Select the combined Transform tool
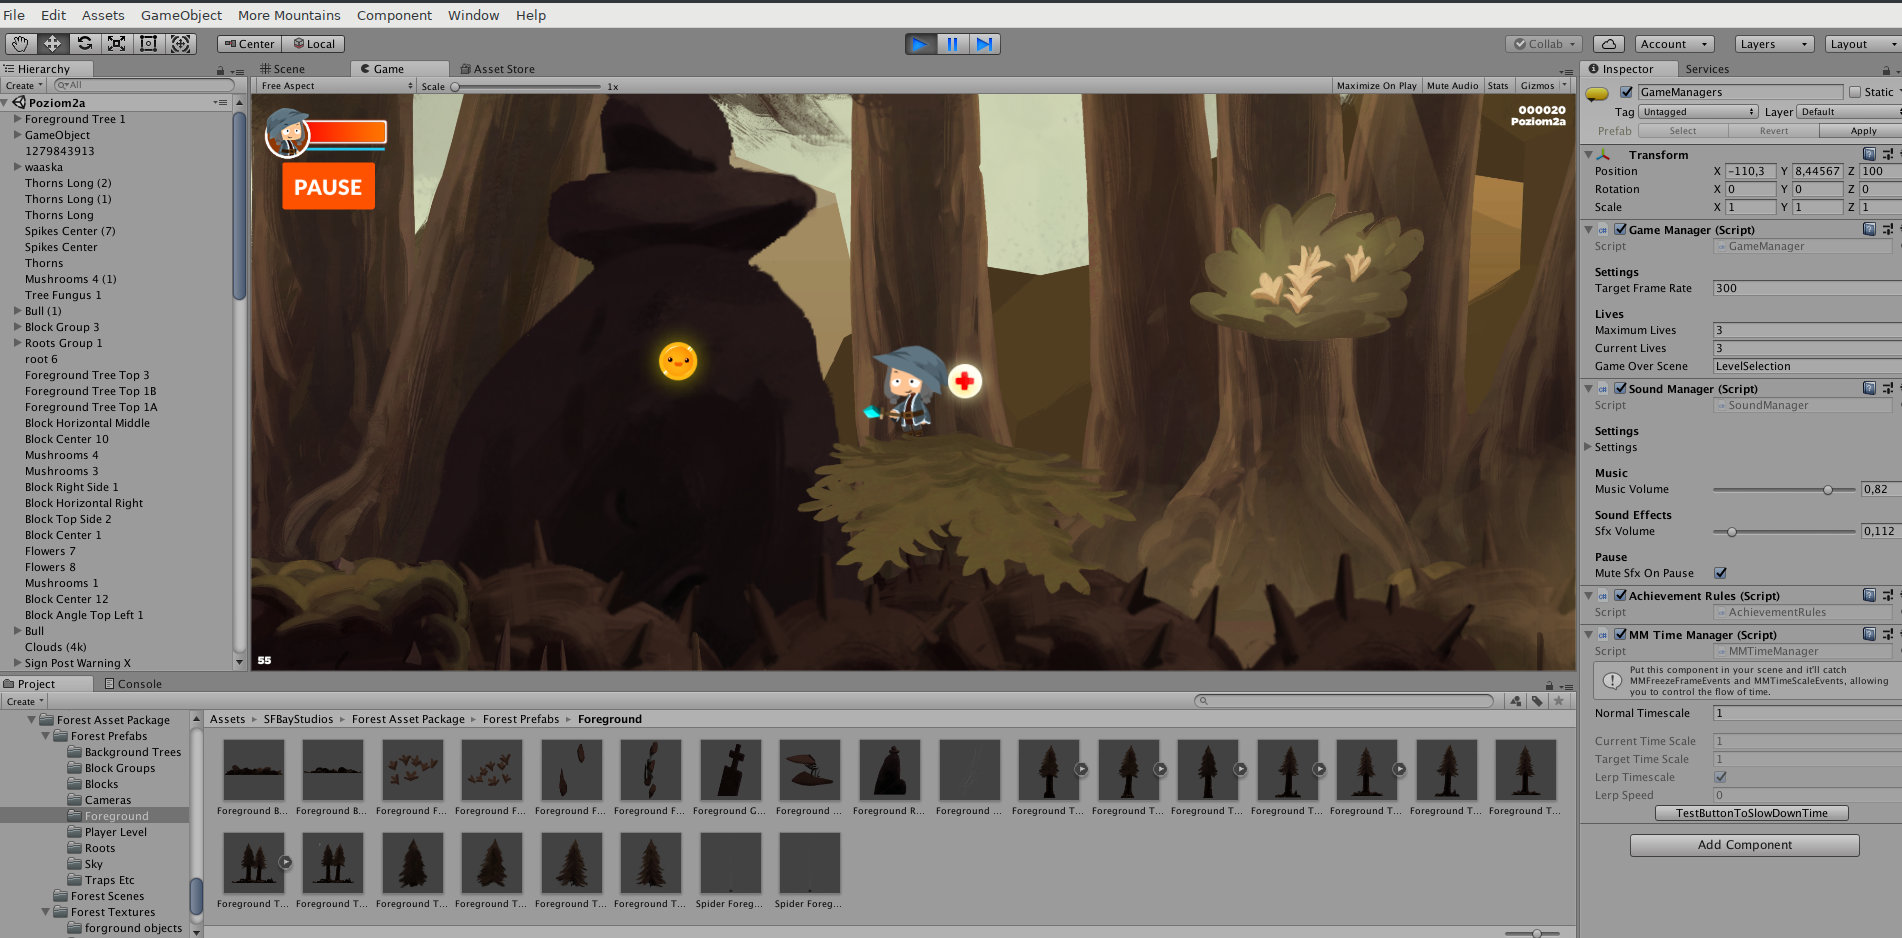 click(x=181, y=44)
